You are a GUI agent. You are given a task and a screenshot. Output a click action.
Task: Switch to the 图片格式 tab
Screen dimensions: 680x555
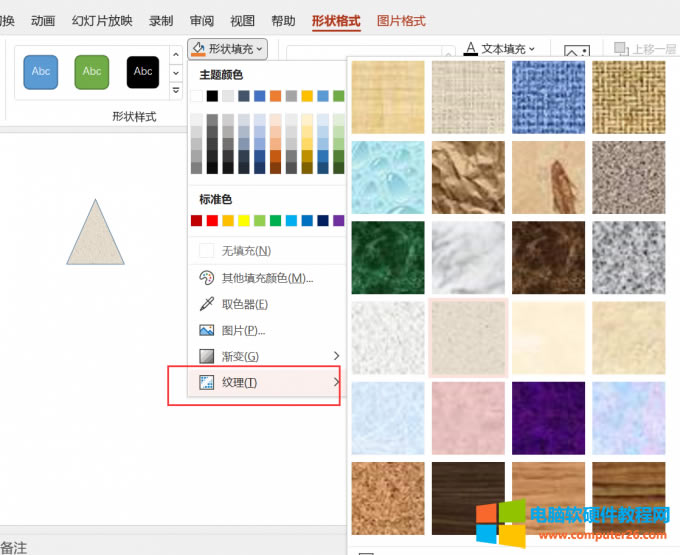tap(401, 21)
